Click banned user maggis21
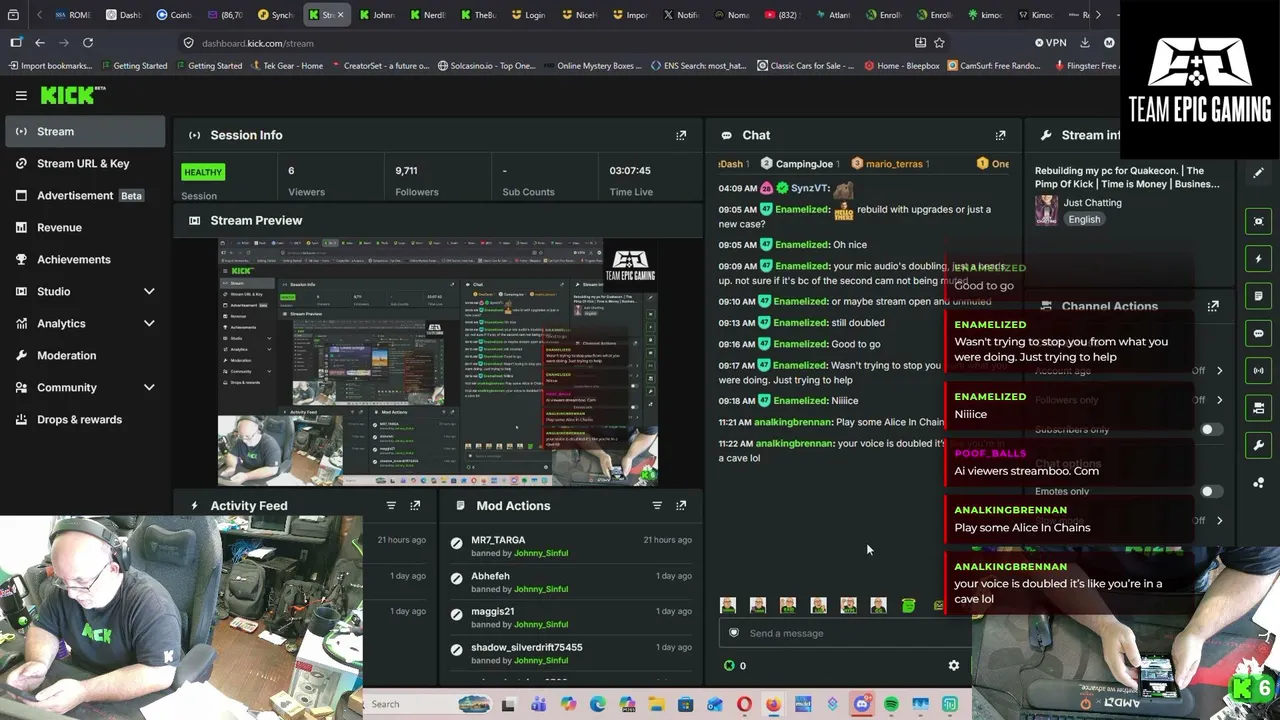 tap(493, 611)
